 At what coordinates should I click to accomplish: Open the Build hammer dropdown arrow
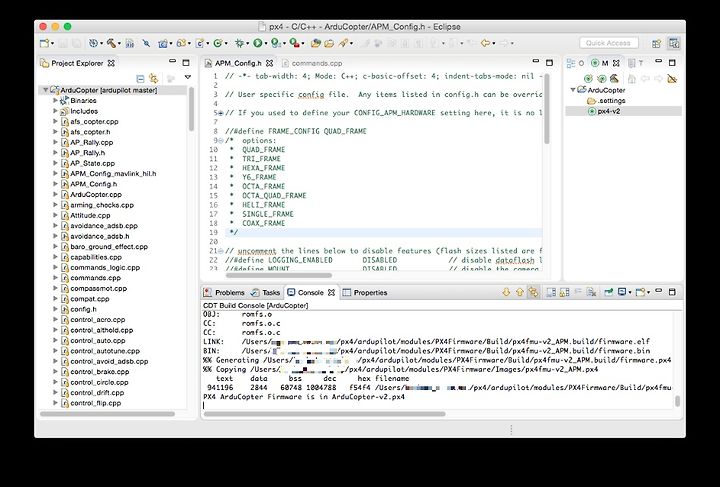click(119, 44)
